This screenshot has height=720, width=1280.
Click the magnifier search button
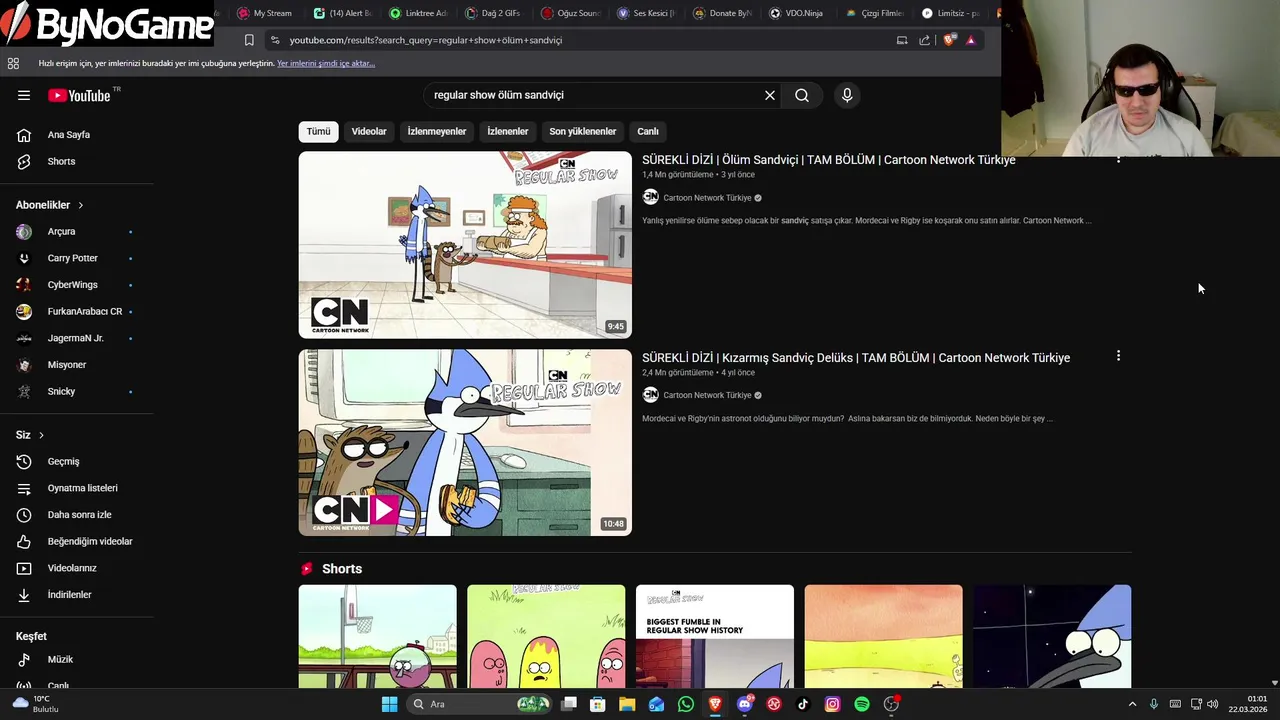coord(802,95)
